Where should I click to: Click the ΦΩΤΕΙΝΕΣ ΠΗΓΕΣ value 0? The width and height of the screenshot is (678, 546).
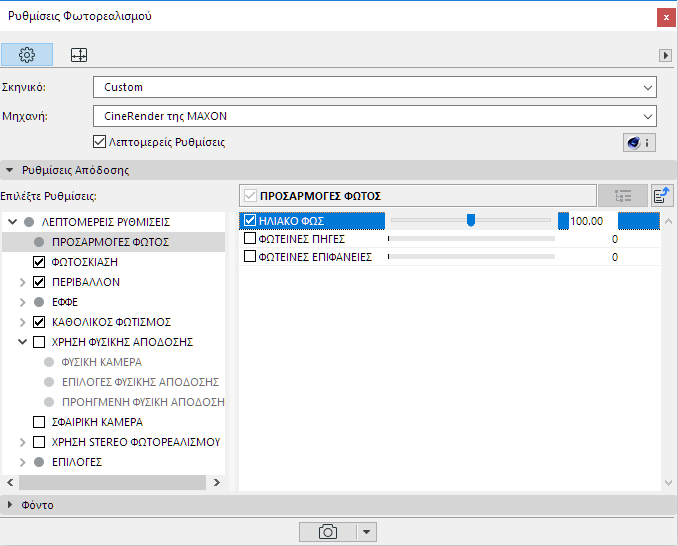(x=614, y=239)
